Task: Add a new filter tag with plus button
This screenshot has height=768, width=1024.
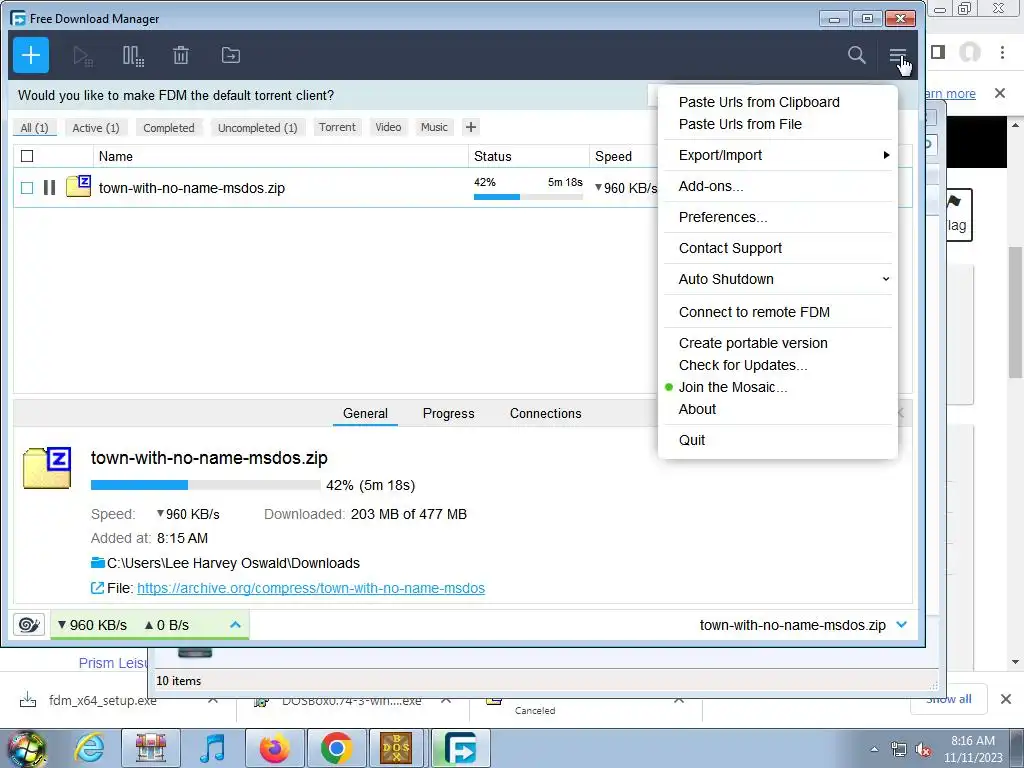Action: point(471,127)
